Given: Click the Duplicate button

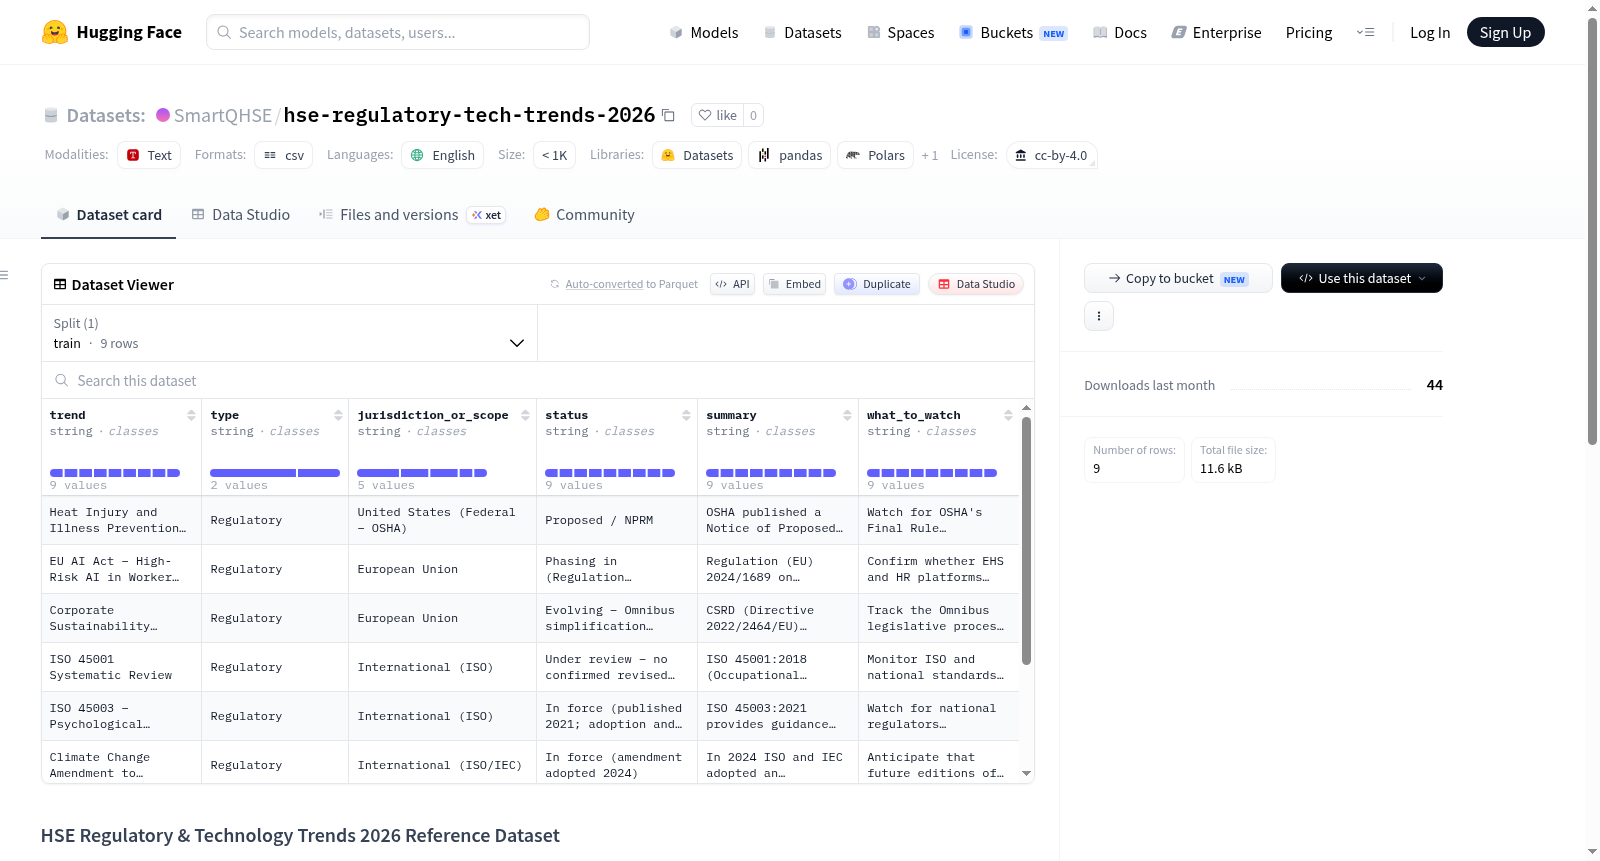Looking at the screenshot, I should (x=877, y=284).
